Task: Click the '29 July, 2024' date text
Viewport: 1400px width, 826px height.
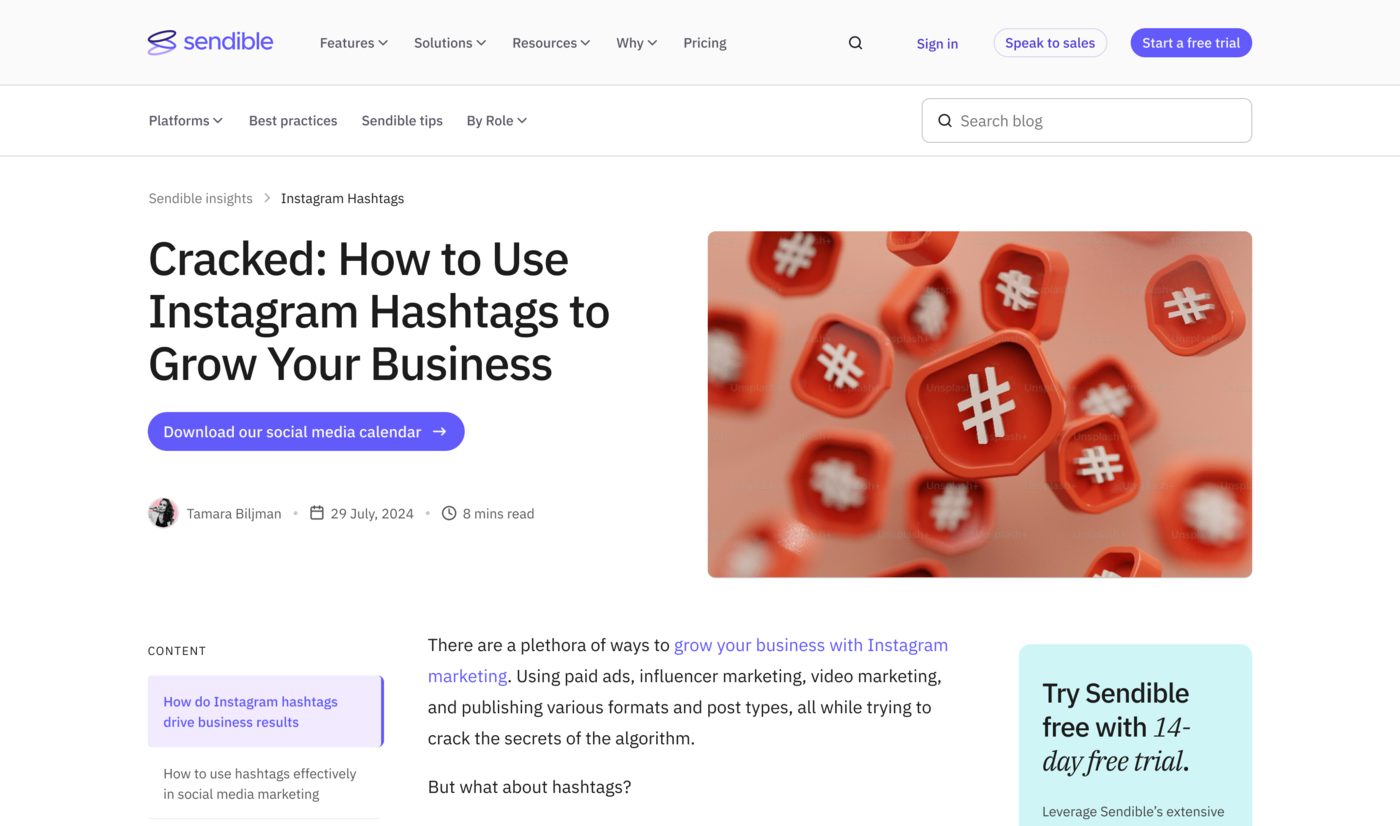Action: 372,513
